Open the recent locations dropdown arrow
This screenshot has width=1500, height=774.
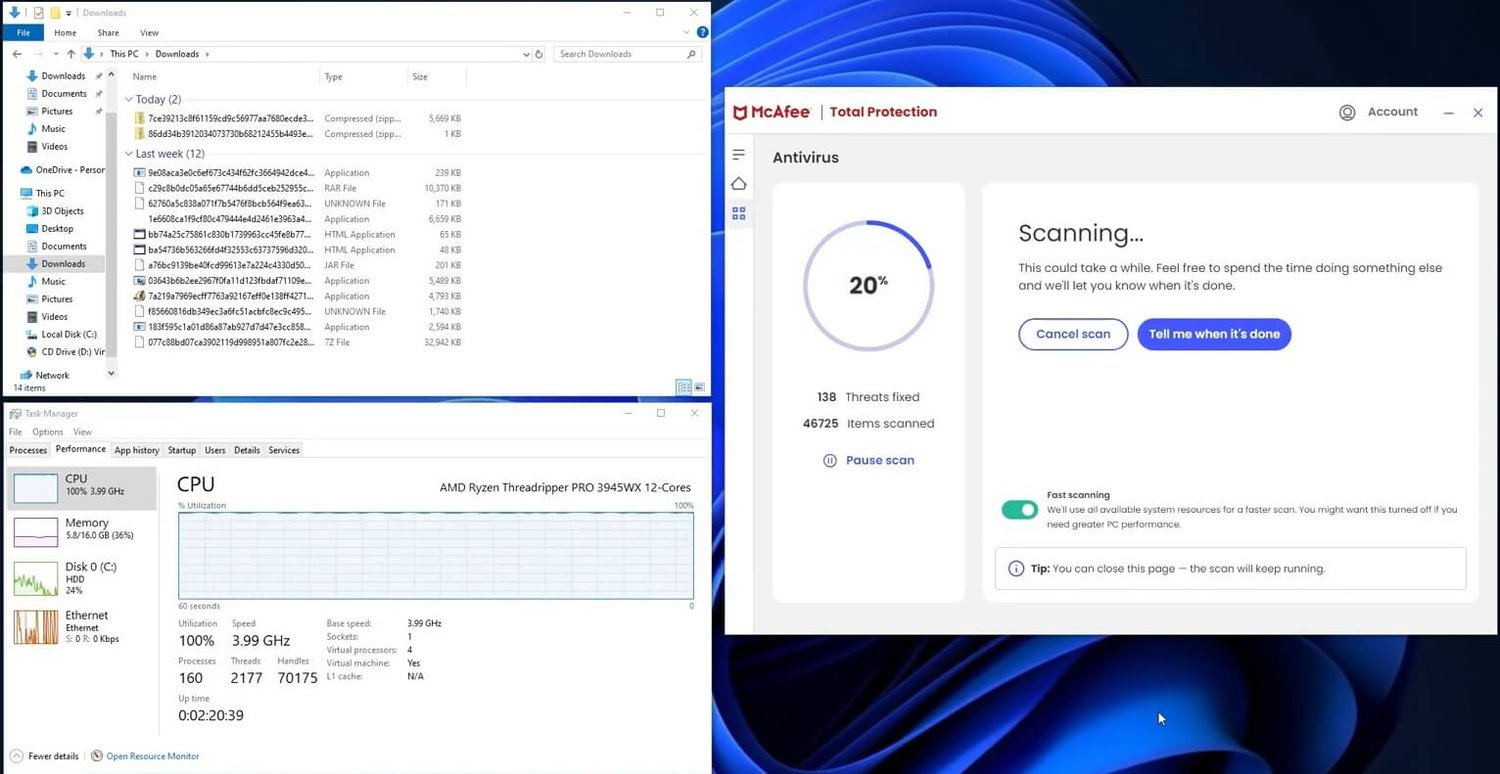55,54
